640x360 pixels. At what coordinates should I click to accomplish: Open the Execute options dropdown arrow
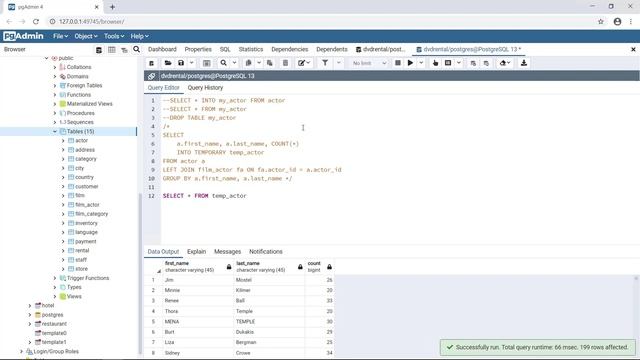pos(421,63)
